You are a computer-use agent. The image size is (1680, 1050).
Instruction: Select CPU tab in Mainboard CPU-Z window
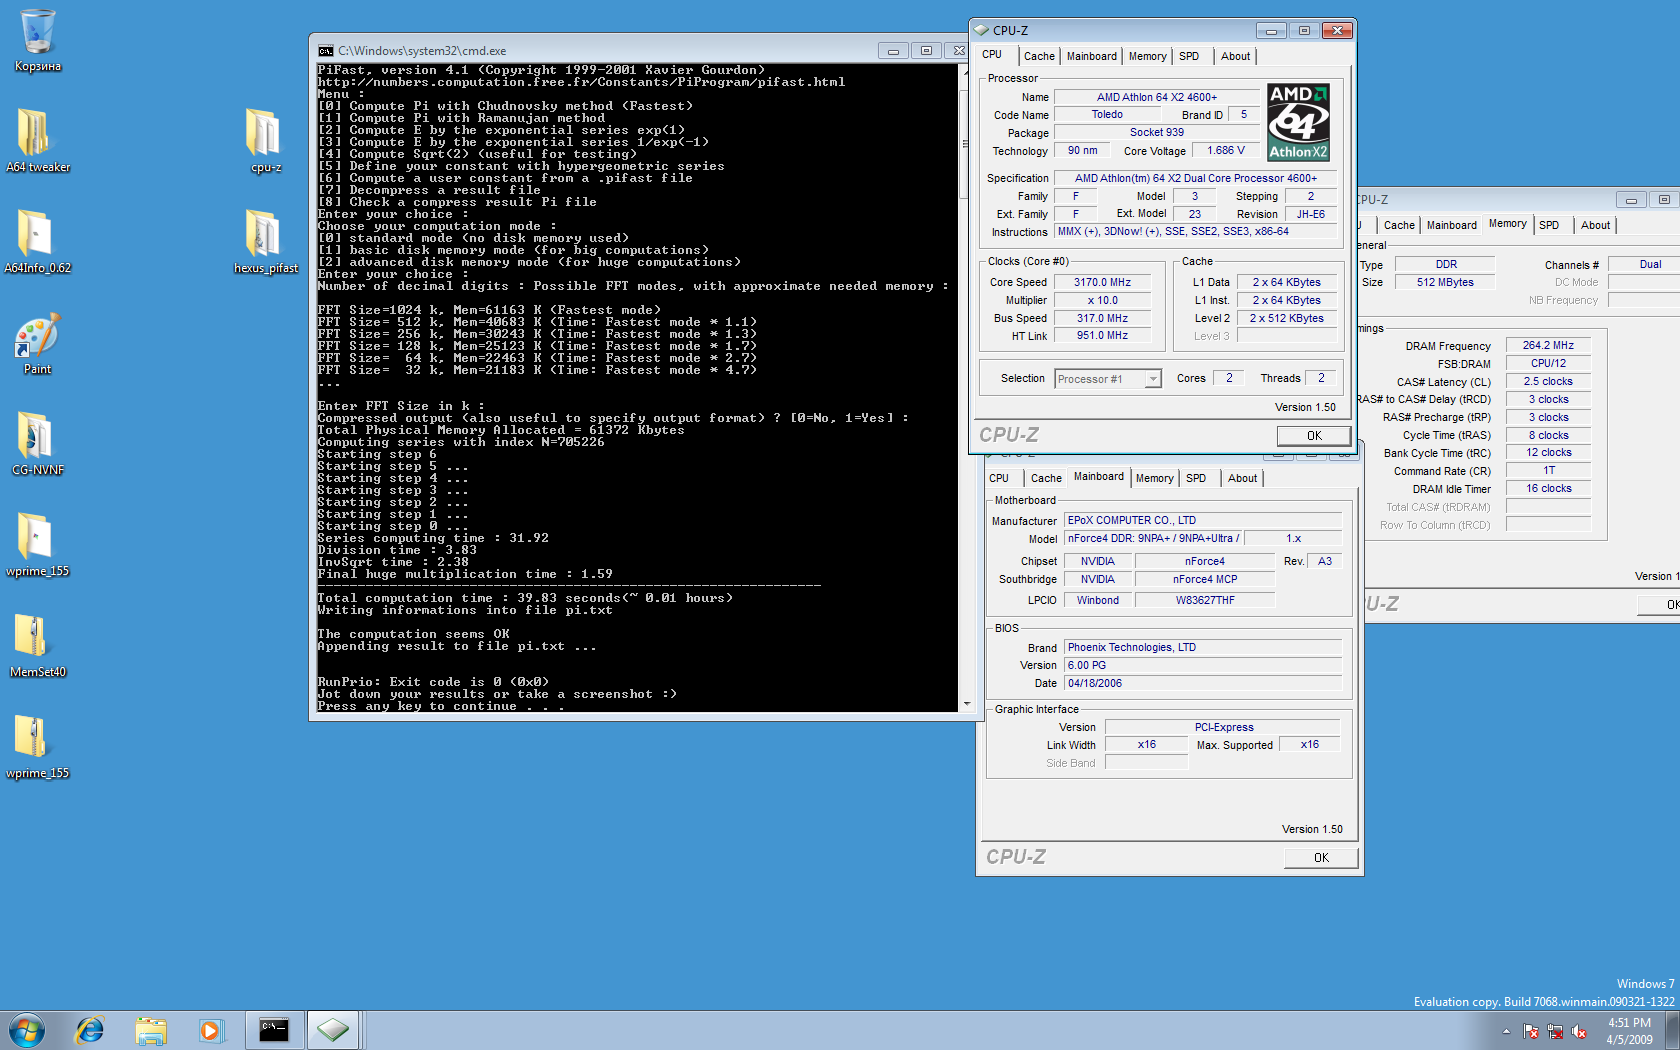click(x=999, y=478)
